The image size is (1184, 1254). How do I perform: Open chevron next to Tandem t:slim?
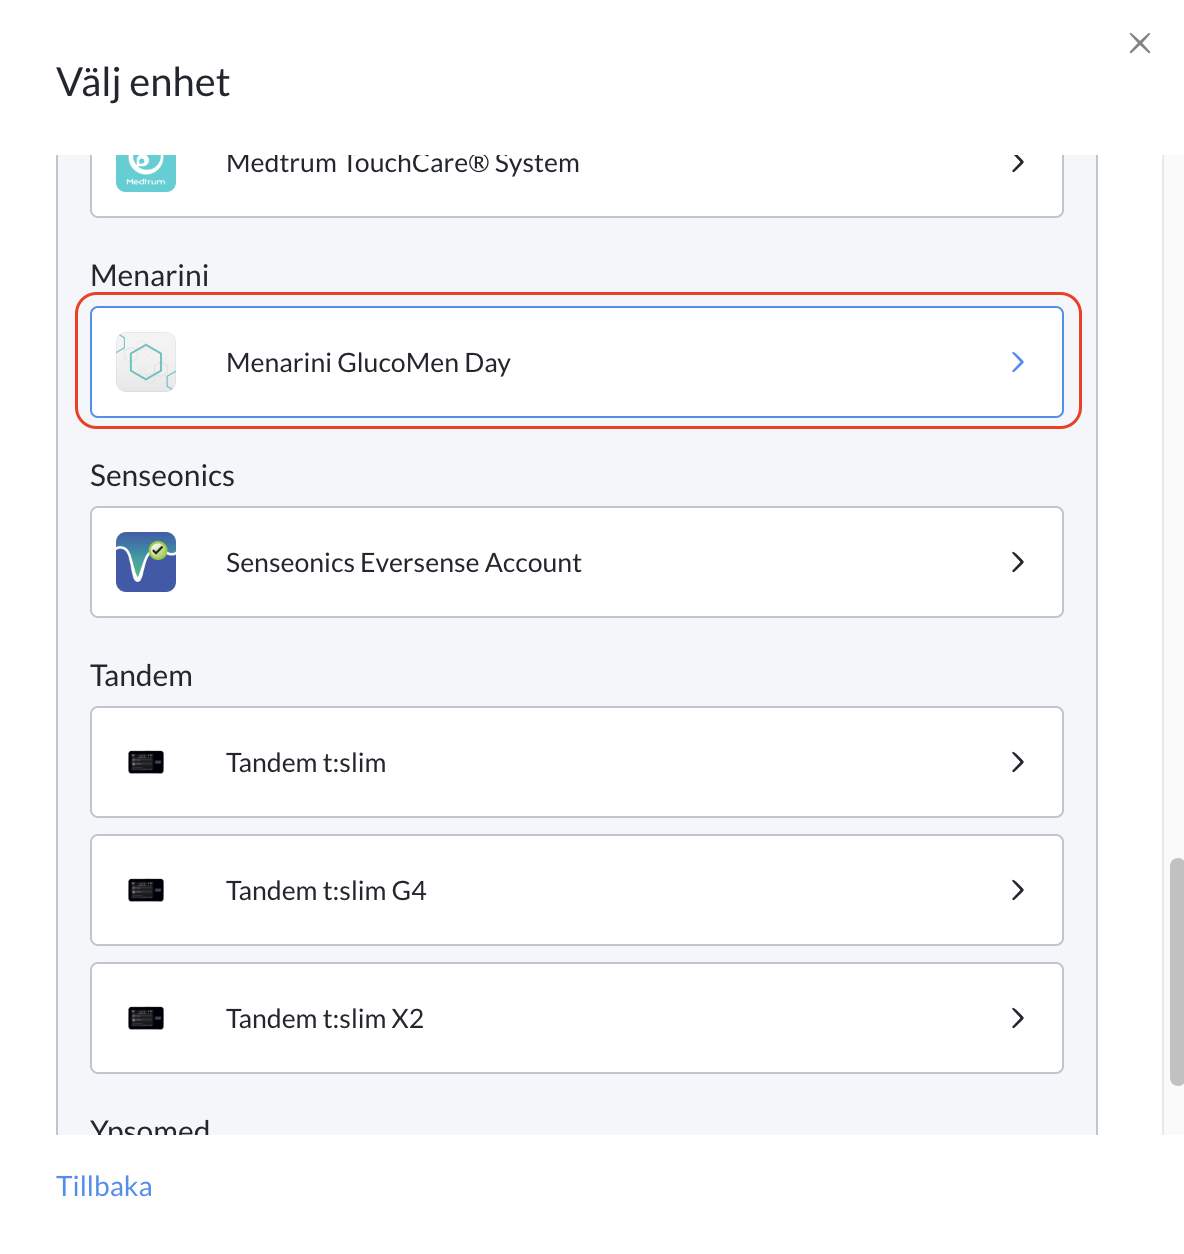point(1018,762)
